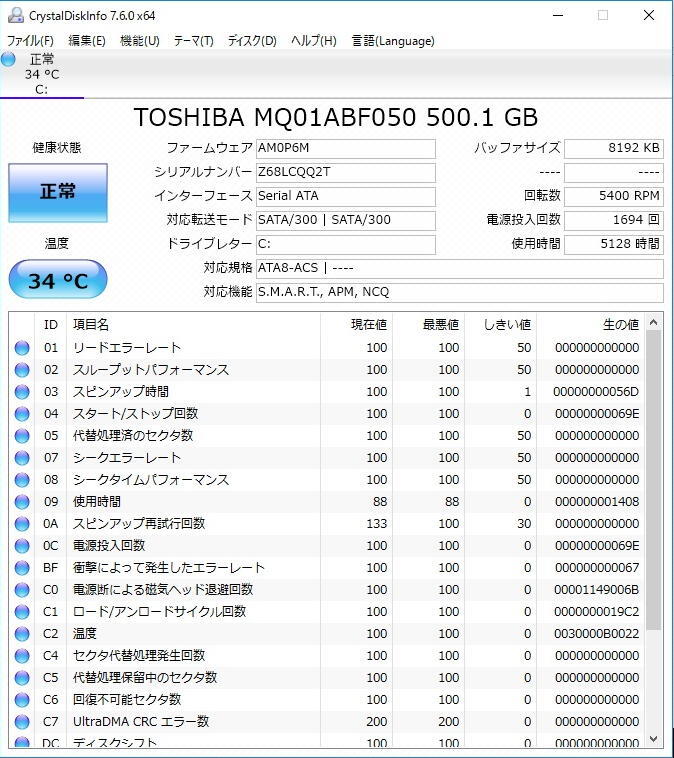The width and height of the screenshot is (674, 758).
Task: Click status circle icon for リードエラーレート row
Action: (x=22, y=348)
